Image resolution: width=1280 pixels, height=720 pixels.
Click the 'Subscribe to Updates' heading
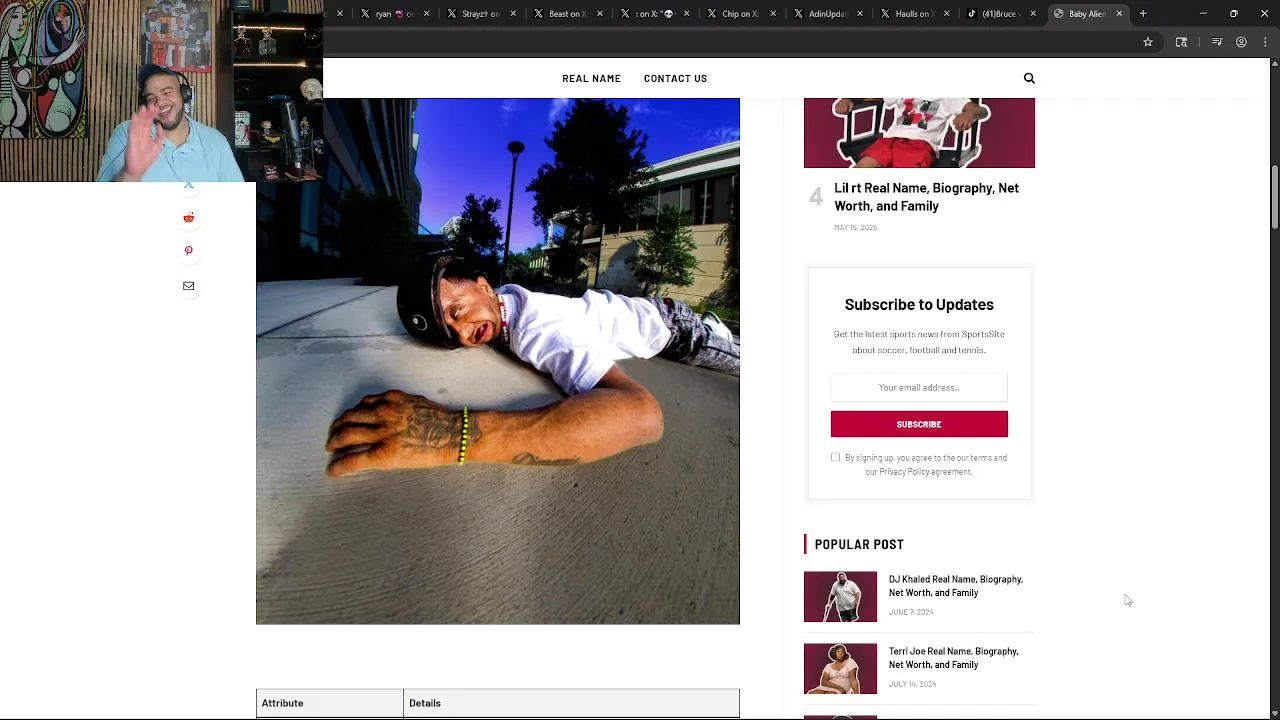tap(919, 304)
